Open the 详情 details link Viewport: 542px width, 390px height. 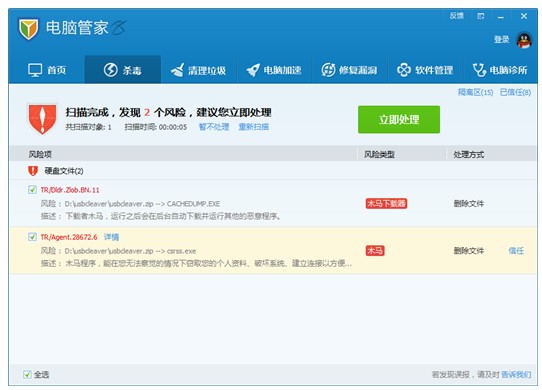click(111, 237)
